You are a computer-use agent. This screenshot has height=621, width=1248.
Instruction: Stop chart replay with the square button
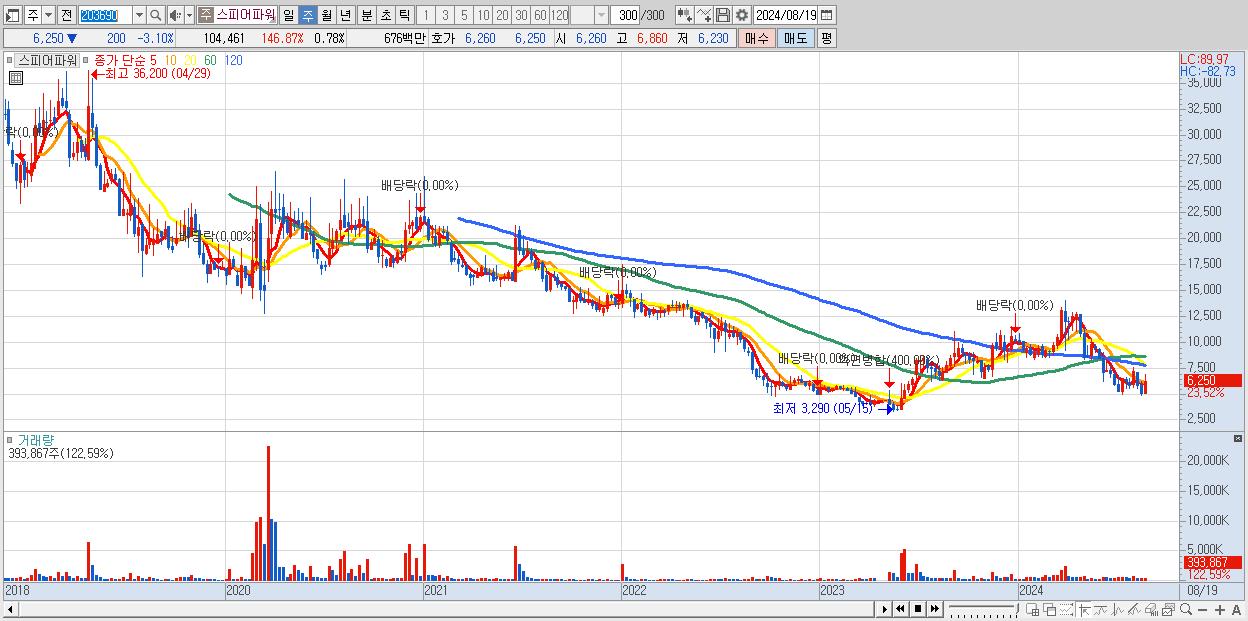tap(918, 609)
